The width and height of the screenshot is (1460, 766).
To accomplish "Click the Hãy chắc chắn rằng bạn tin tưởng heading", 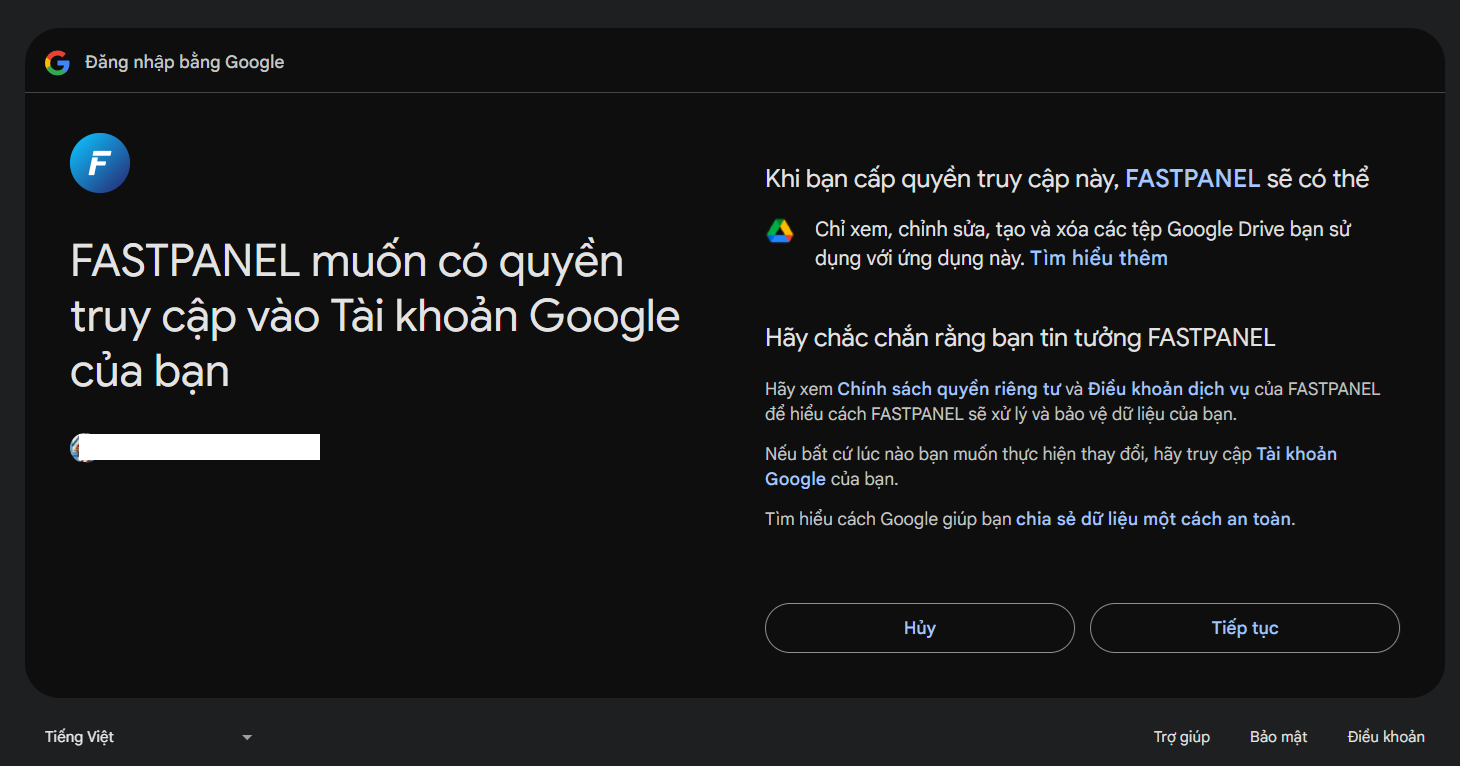I will click(x=1019, y=338).
